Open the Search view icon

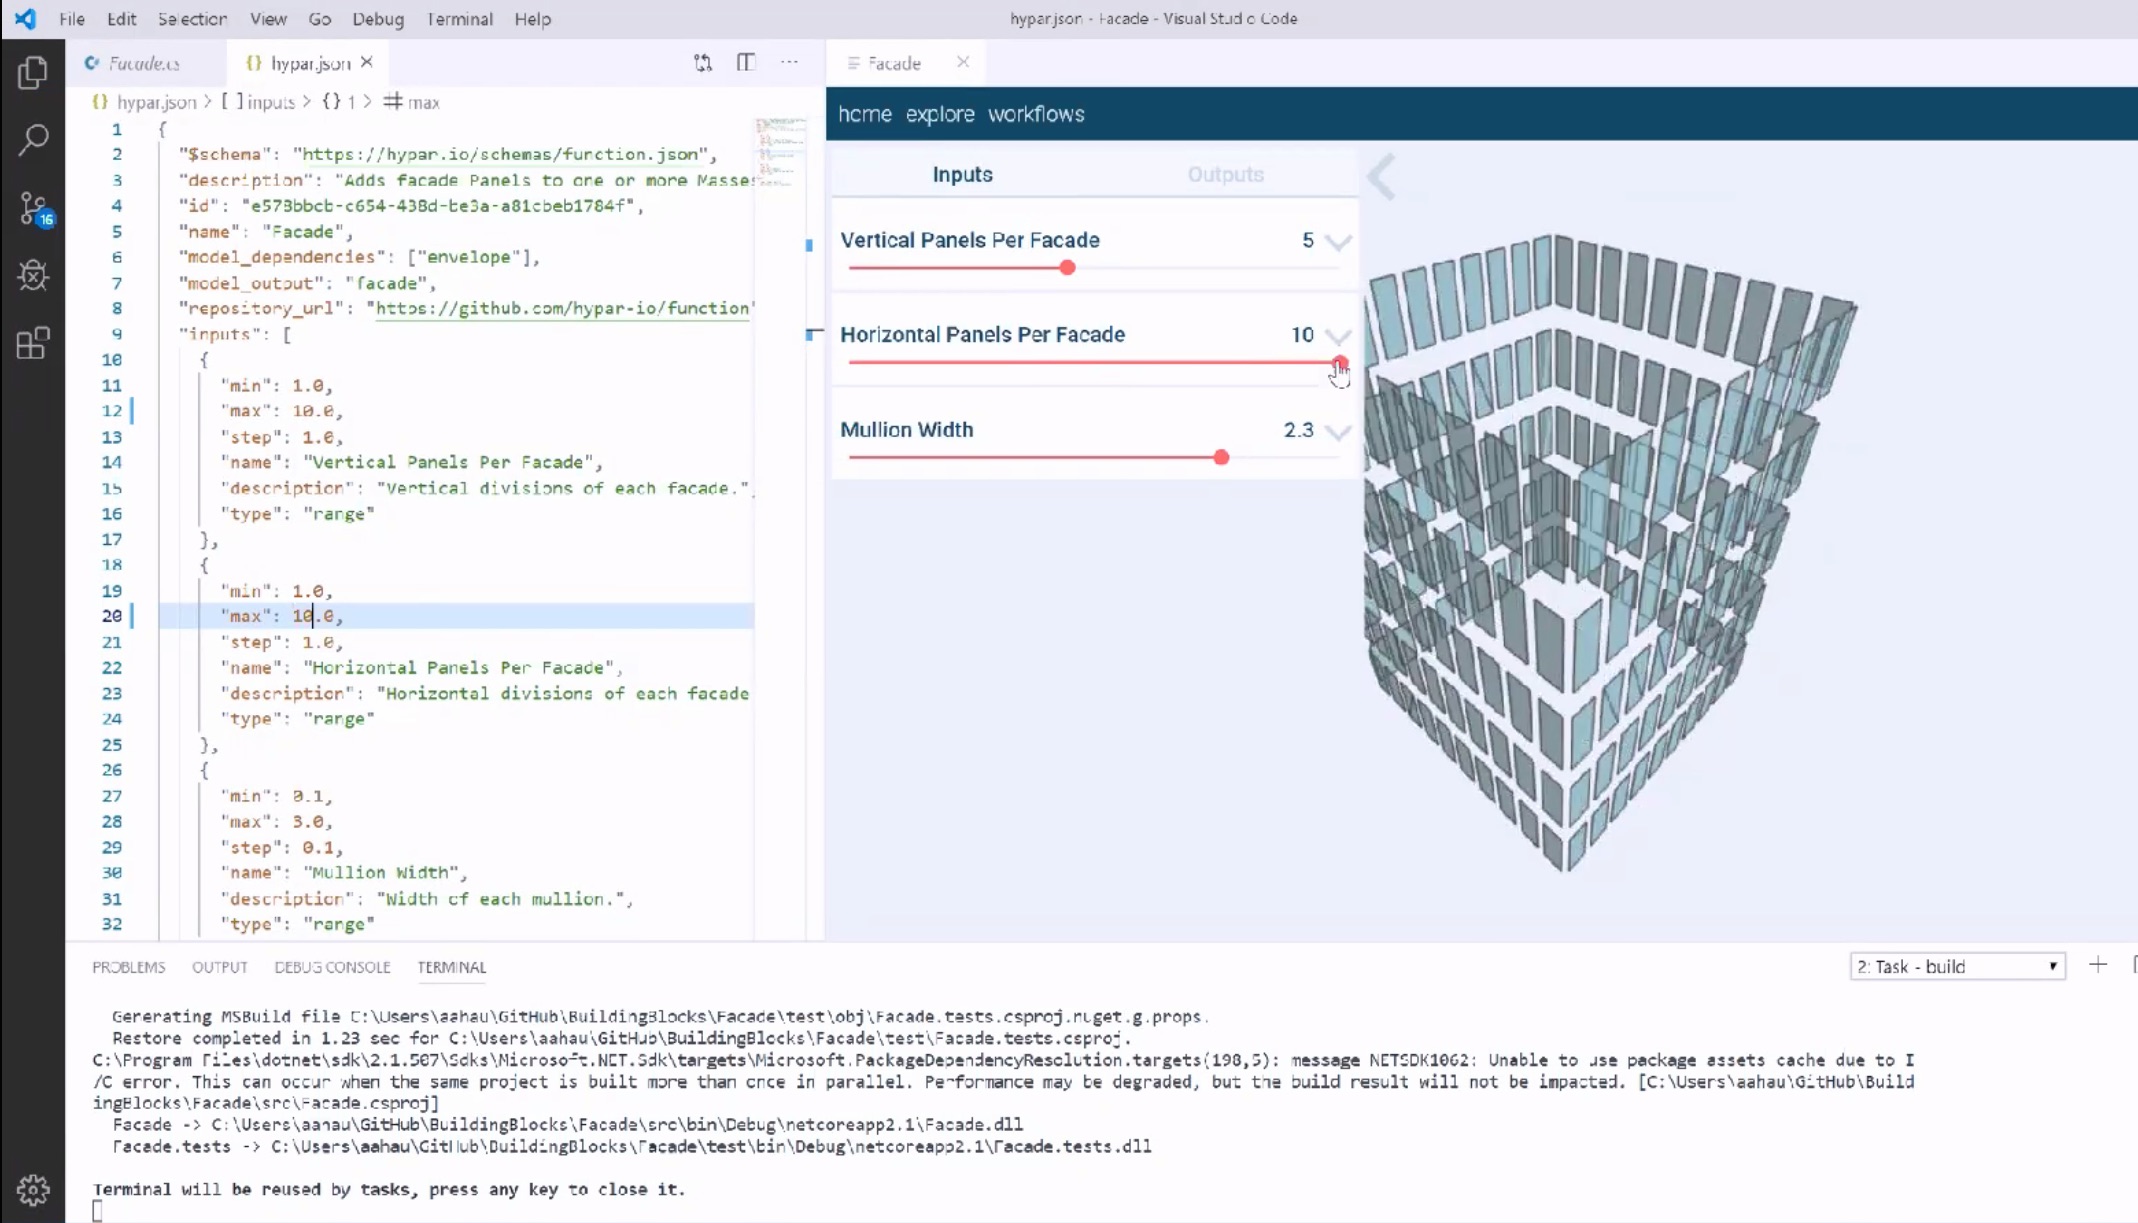coord(33,140)
